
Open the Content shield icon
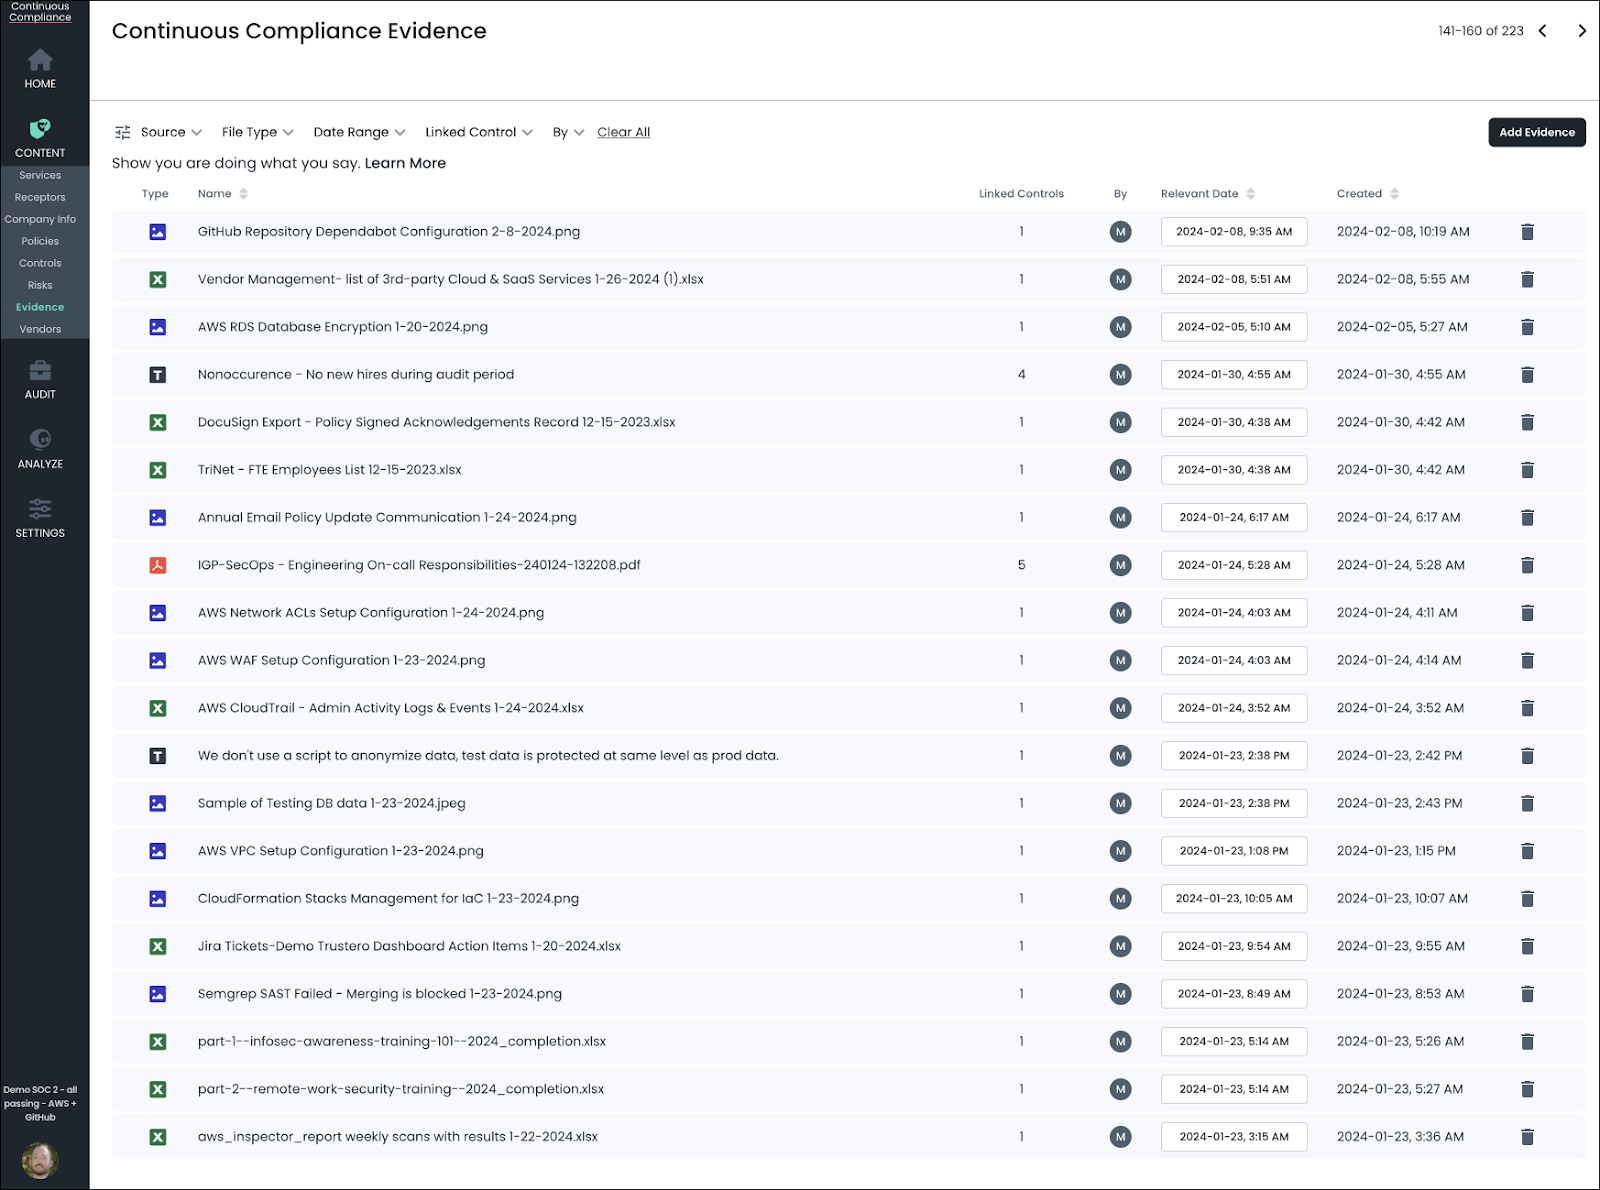(x=40, y=129)
